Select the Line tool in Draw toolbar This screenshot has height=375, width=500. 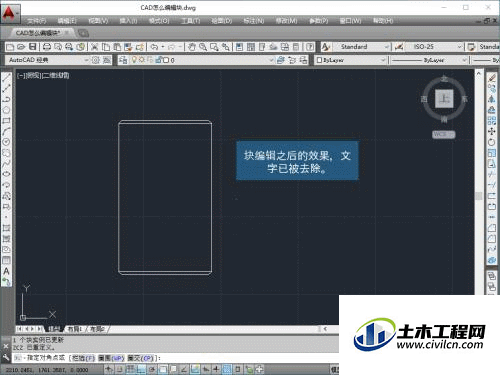(6, 78)
